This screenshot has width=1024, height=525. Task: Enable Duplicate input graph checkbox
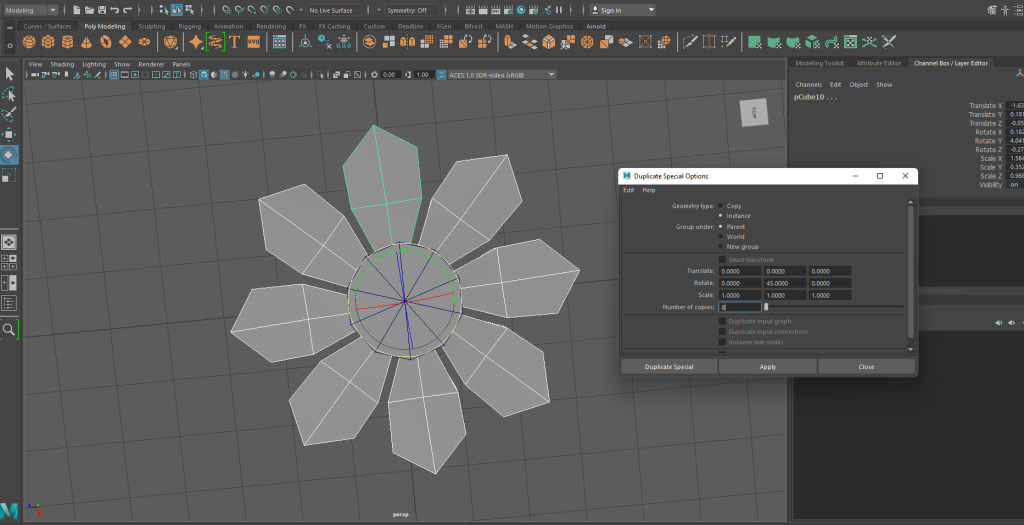[722, 321]
